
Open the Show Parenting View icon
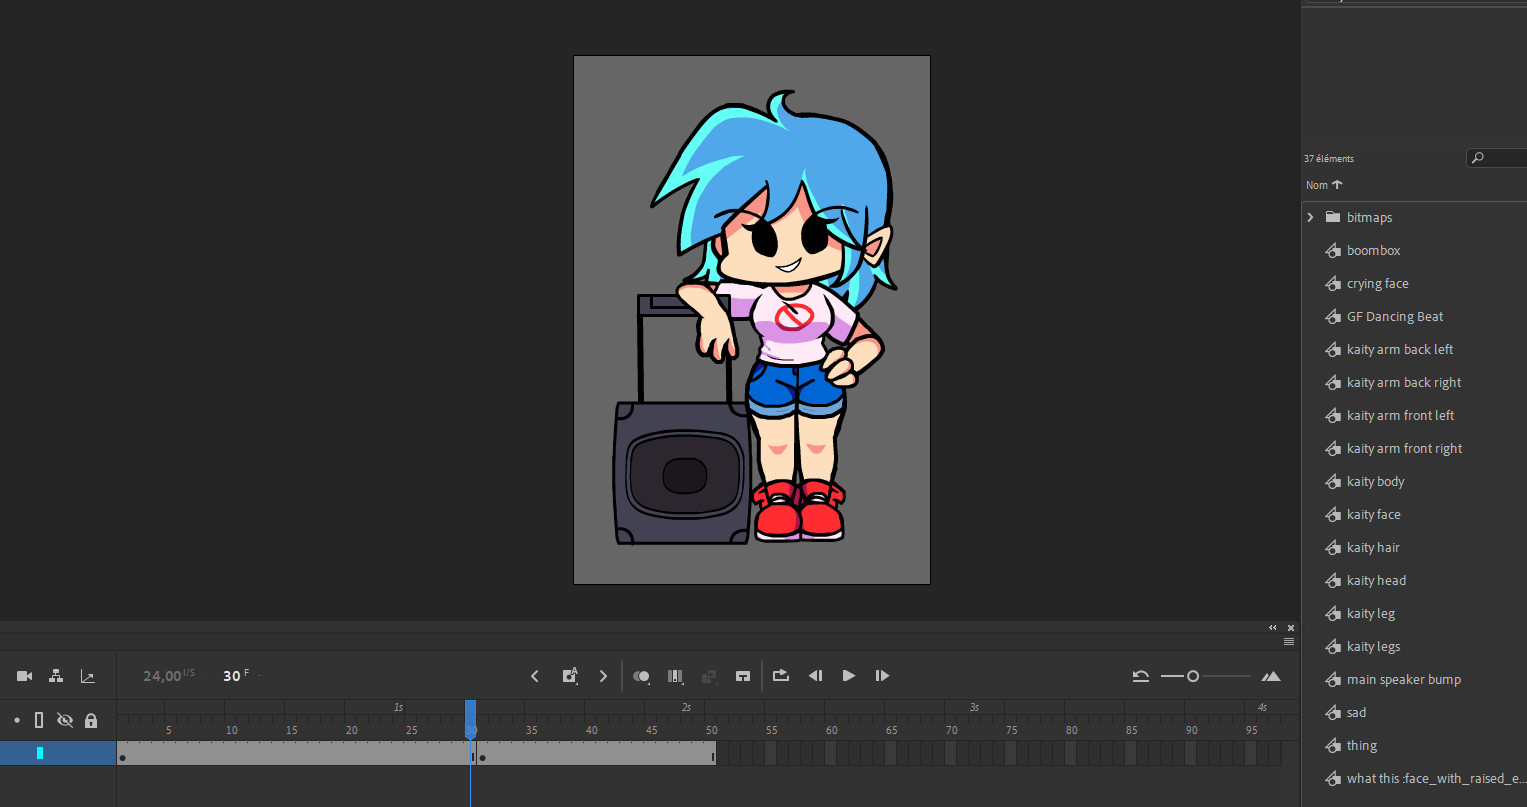click(x=56, y=675)
